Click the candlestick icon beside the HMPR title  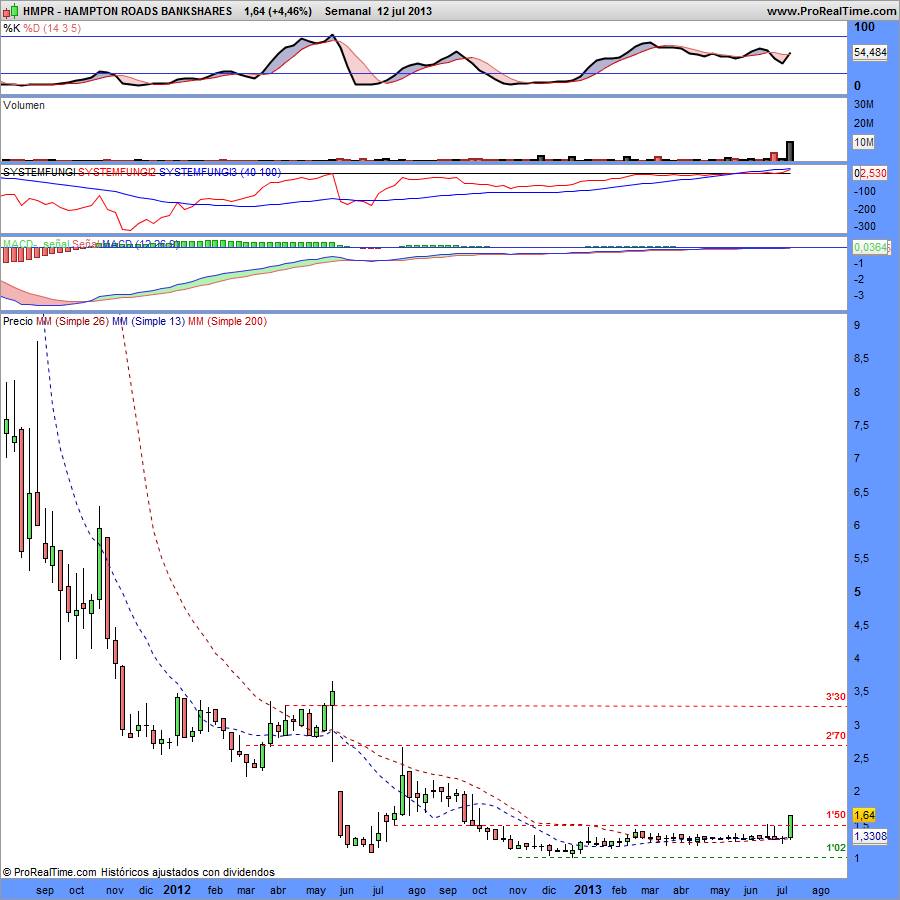click(11, 10)
